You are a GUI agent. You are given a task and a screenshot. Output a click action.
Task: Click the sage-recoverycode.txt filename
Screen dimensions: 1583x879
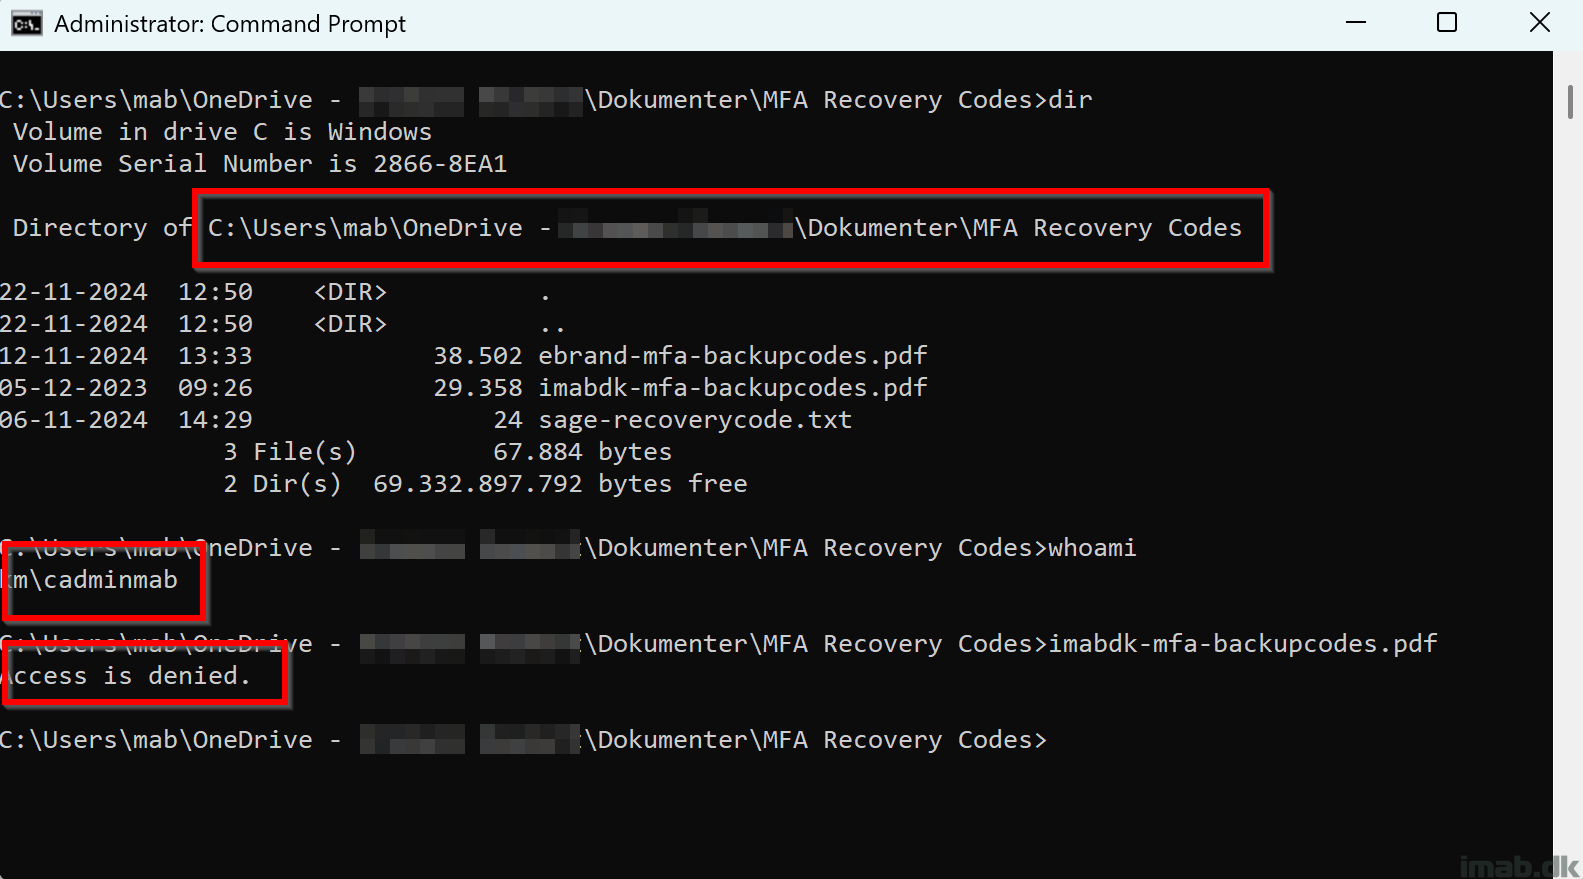695,420
